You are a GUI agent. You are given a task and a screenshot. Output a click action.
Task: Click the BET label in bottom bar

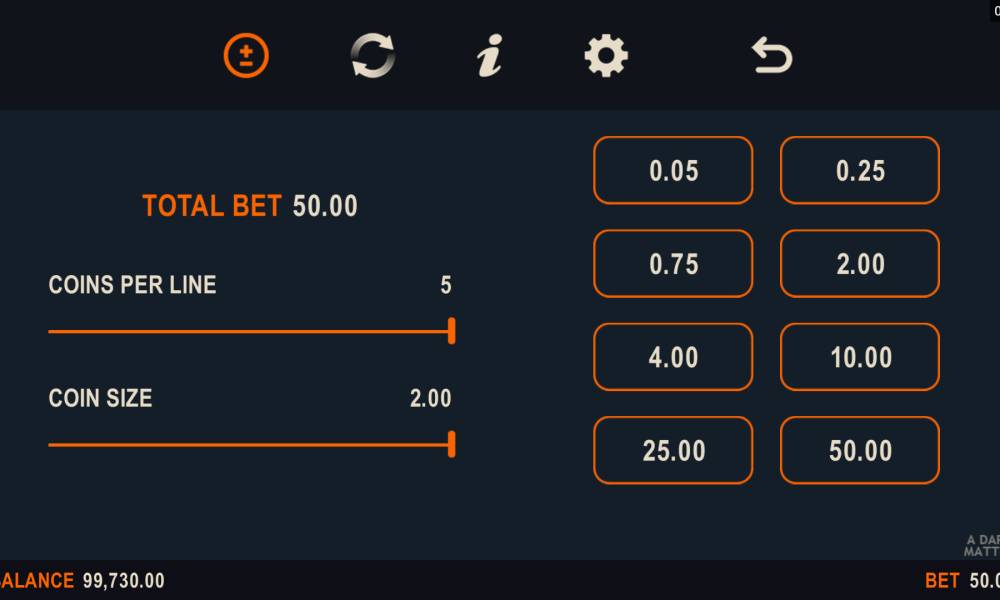point(942,581)
